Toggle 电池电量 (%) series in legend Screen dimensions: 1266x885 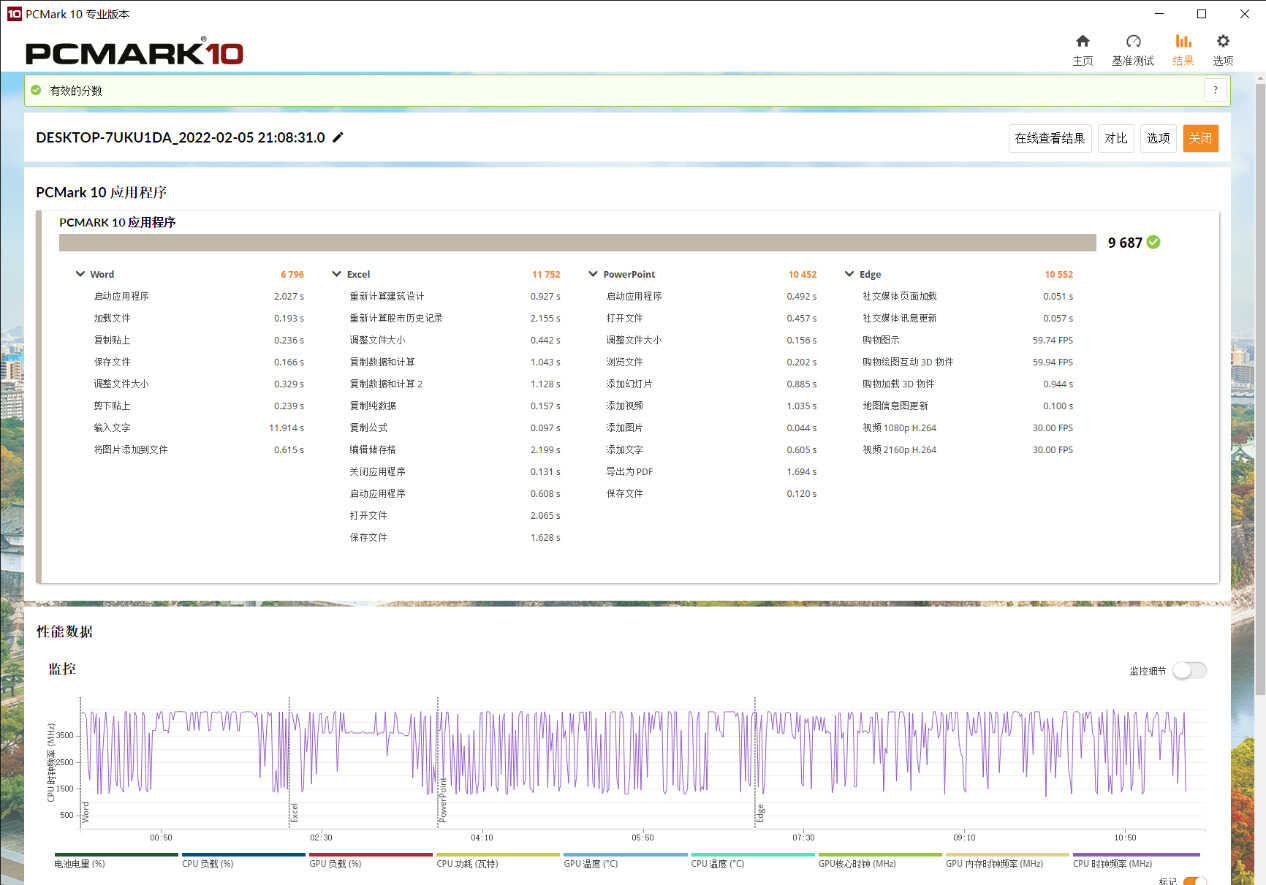[x=116, y=859]
